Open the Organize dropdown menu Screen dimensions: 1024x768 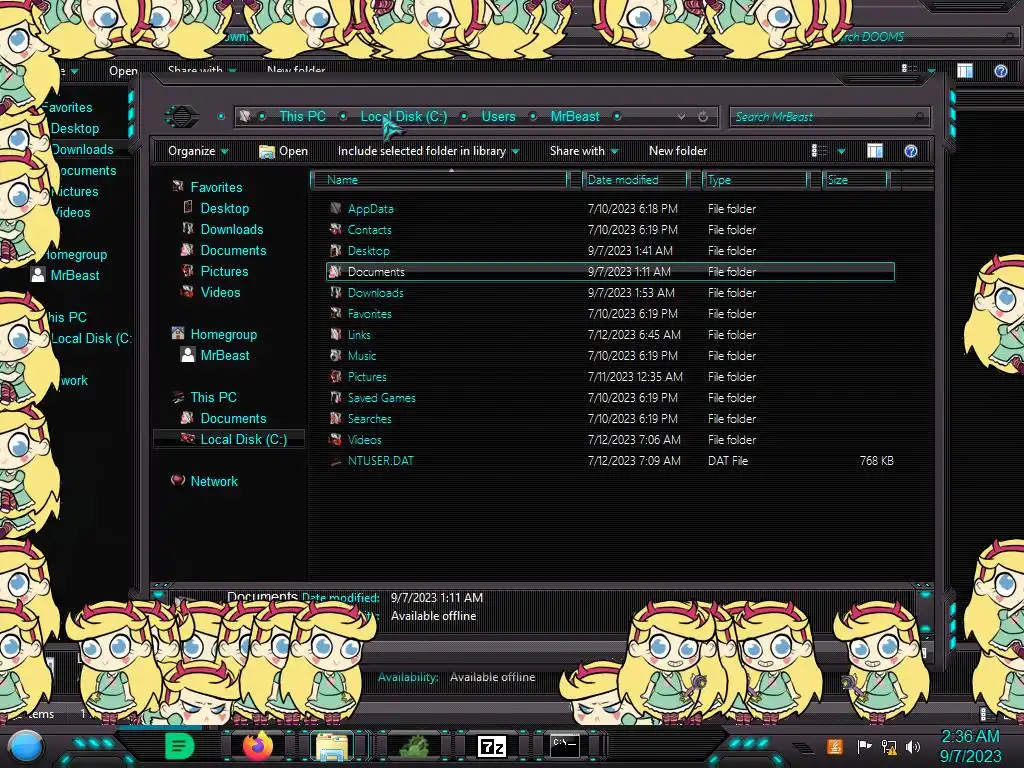198,151
